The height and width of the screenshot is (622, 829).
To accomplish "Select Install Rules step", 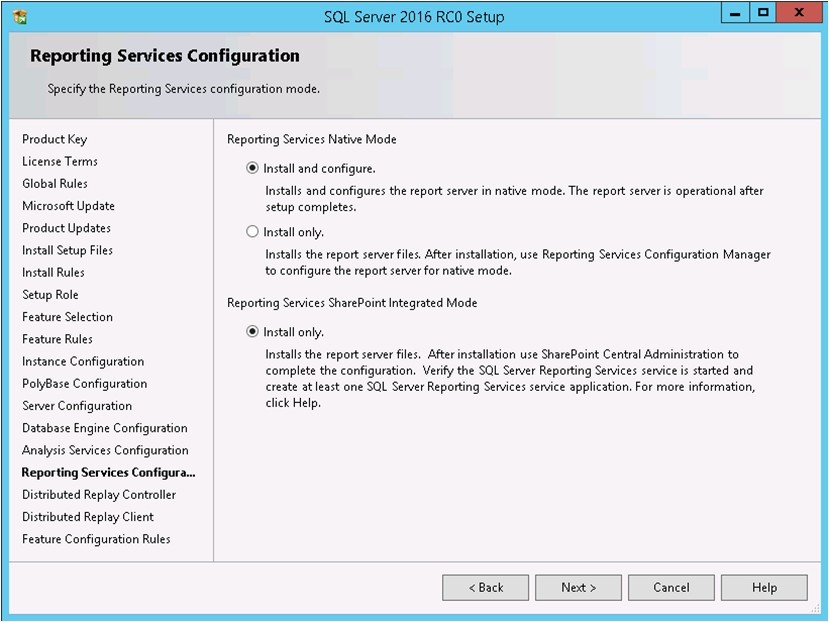I will click(x=53, y=272).
